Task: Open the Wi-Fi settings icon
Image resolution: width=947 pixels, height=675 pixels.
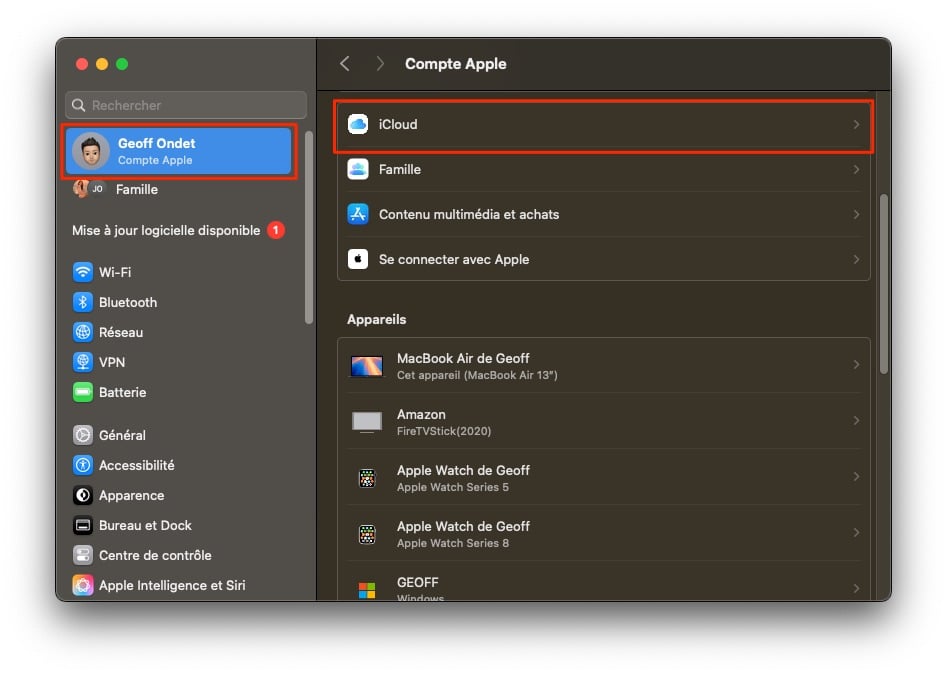Action: [x=83, y=272]
